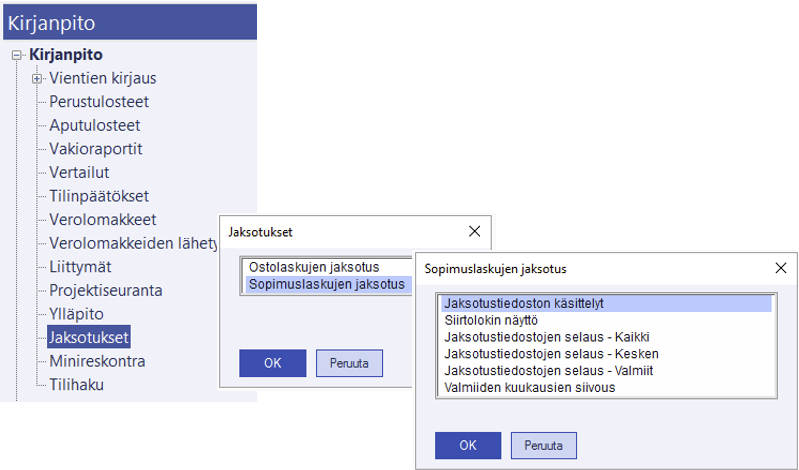Confirm with OK in Sopimuslaskujen jaksotus dialog

[467, 445]
